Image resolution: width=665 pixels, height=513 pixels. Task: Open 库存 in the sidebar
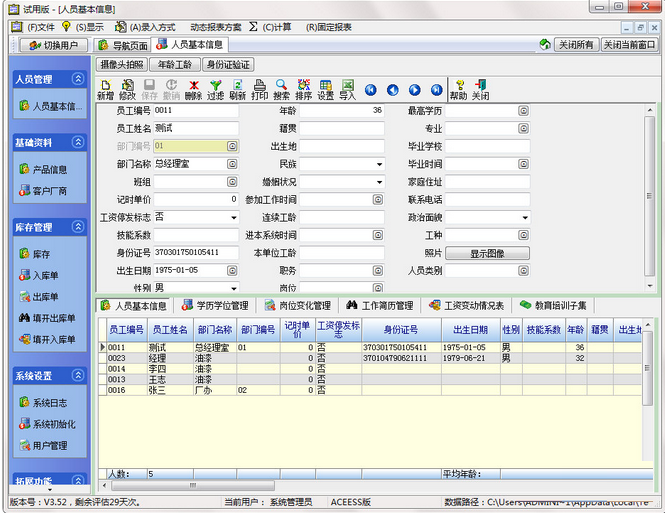pos(34,254)
